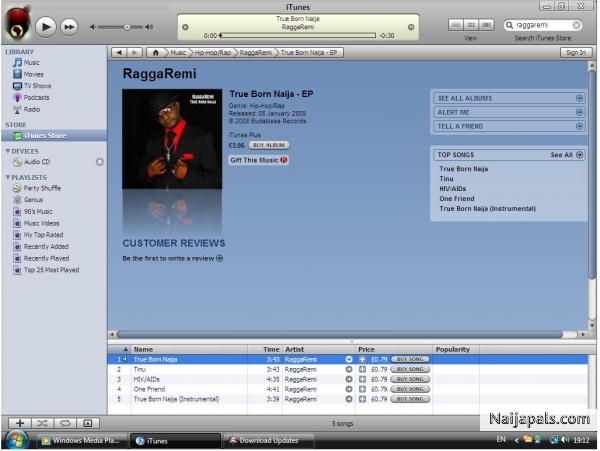Viewport: 600px width, 451px height.
Task: Toggle repeat playback
Action: pyautogui.click(x=65, y=423)
